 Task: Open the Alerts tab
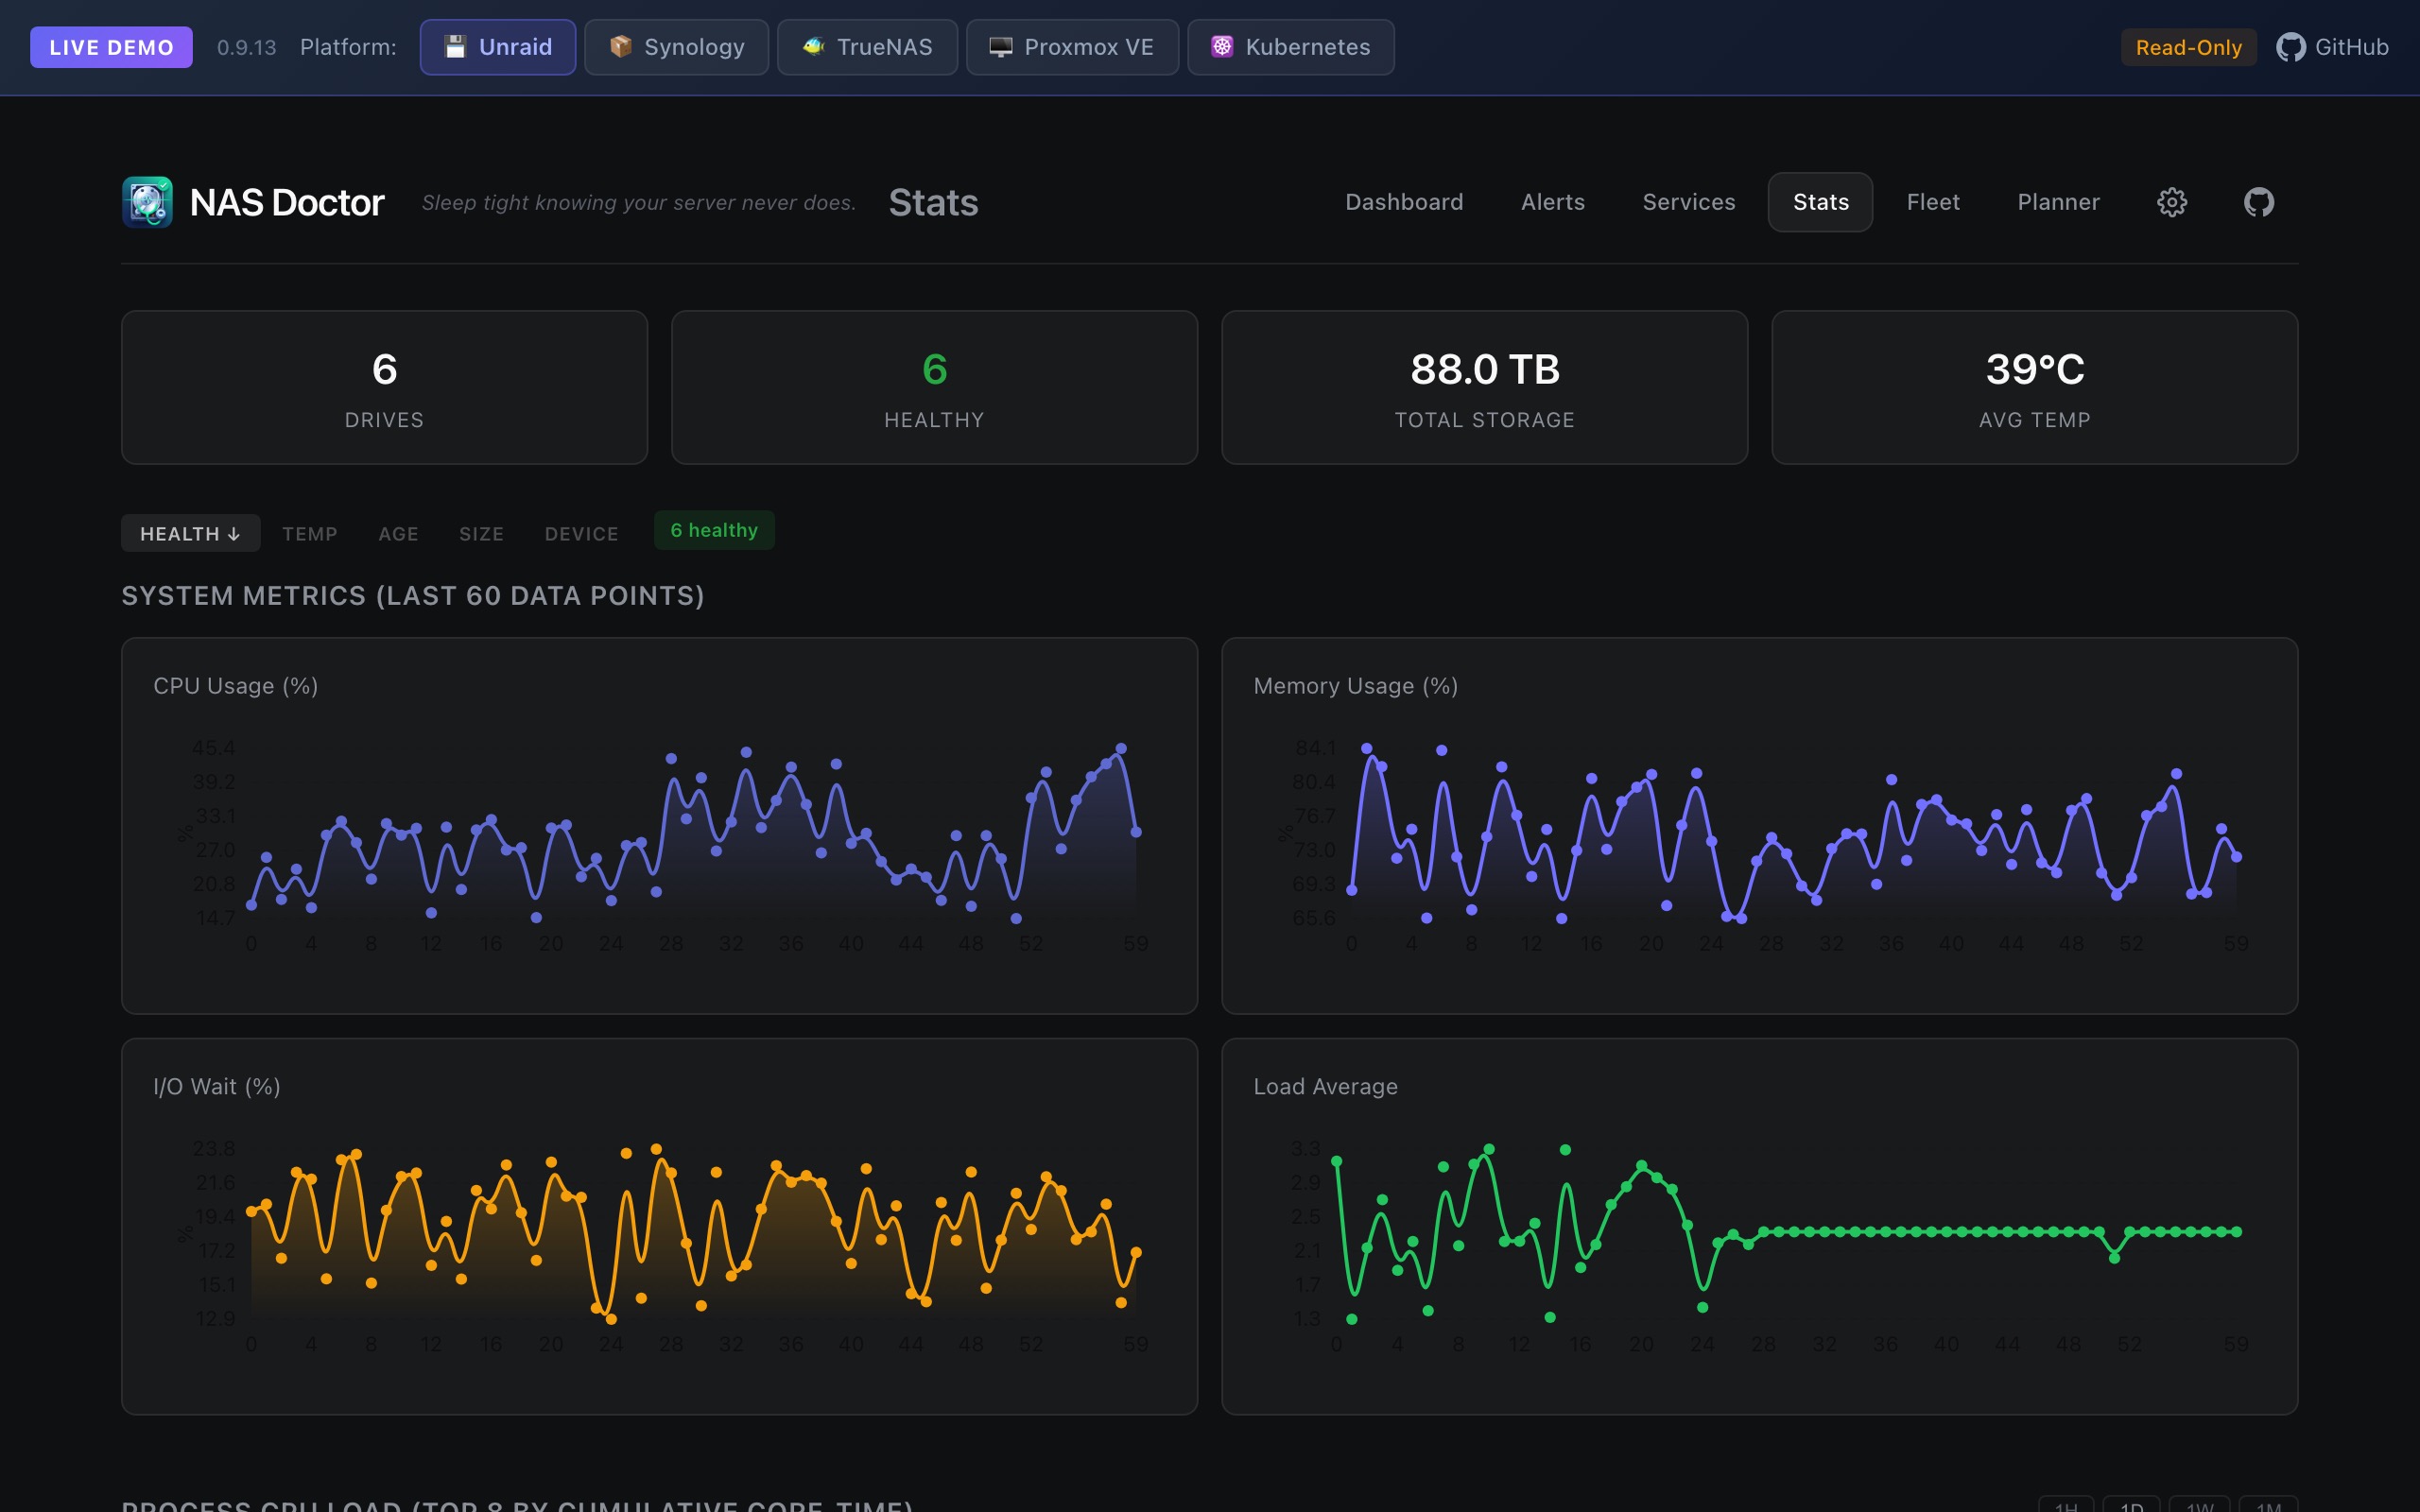tap(1552, 202)
